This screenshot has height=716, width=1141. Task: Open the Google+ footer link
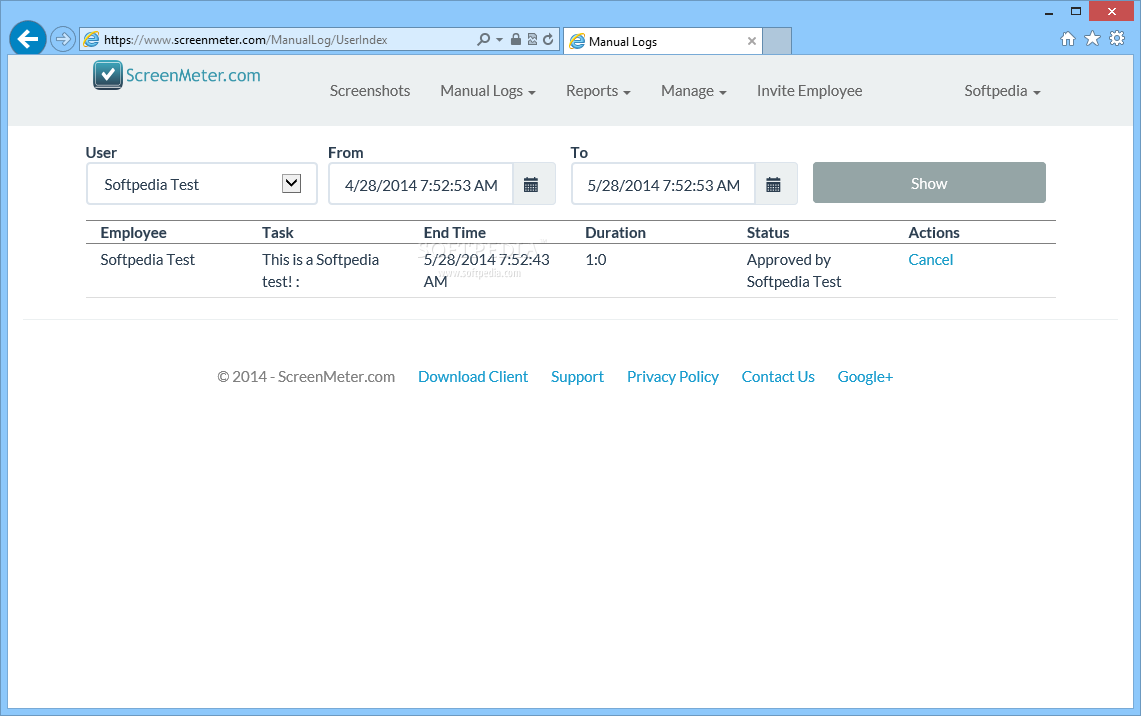(x=864, y=377)
